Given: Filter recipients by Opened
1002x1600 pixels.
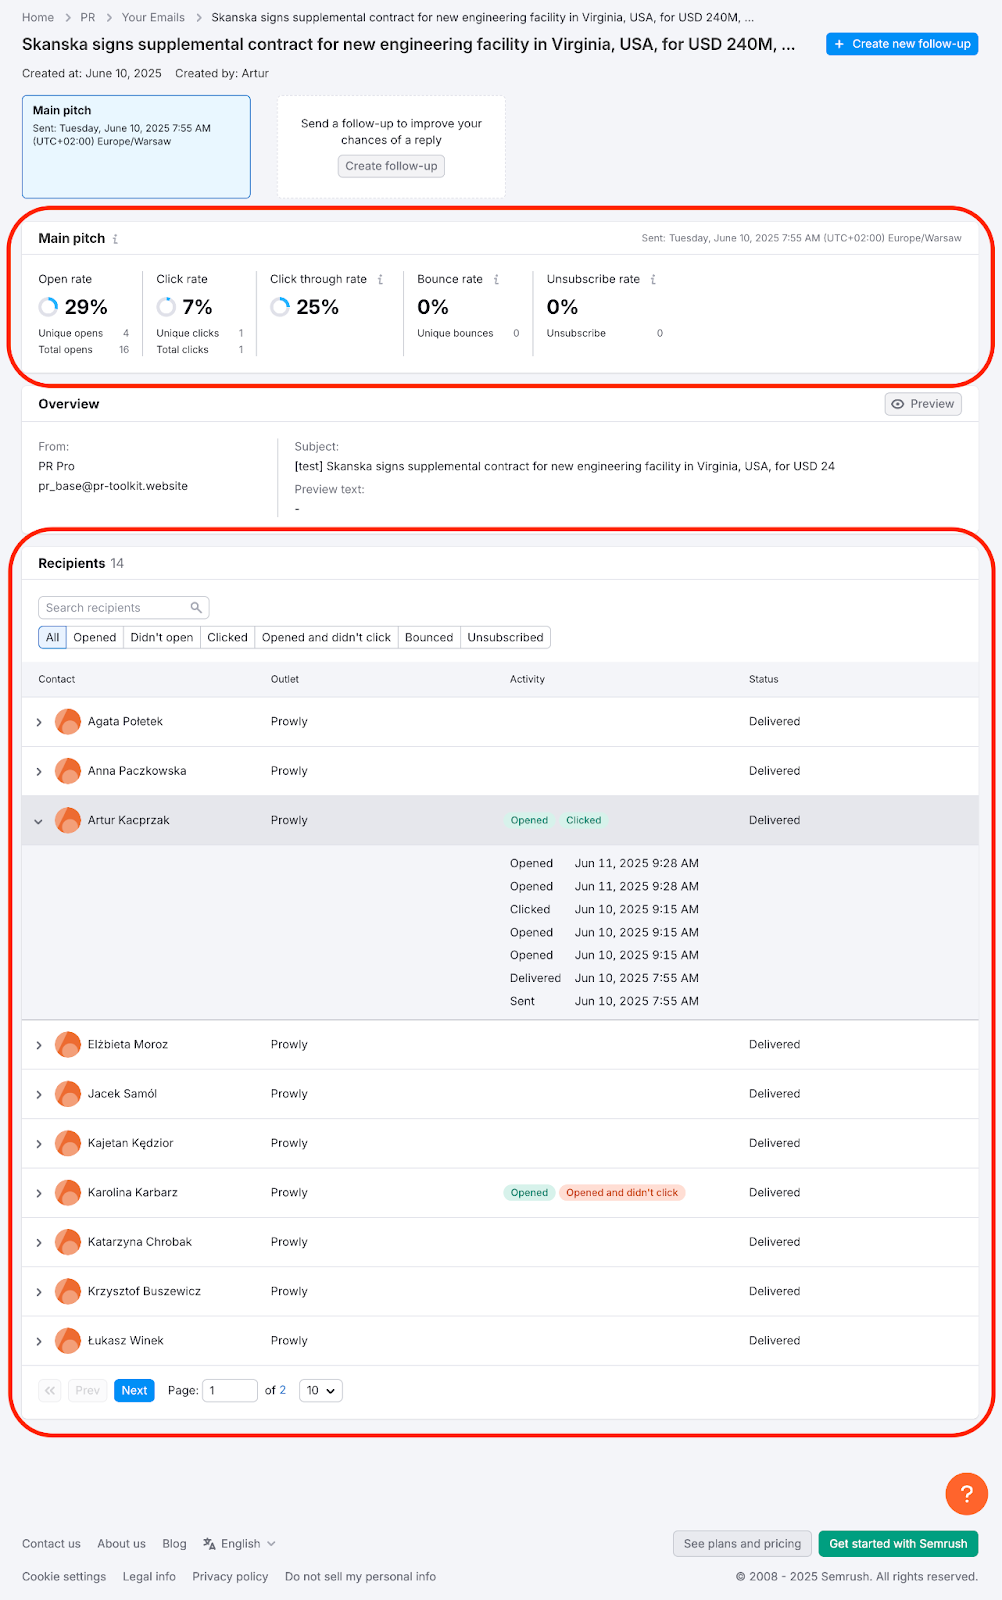Looking at the screenshot, I should click(95, 638).
